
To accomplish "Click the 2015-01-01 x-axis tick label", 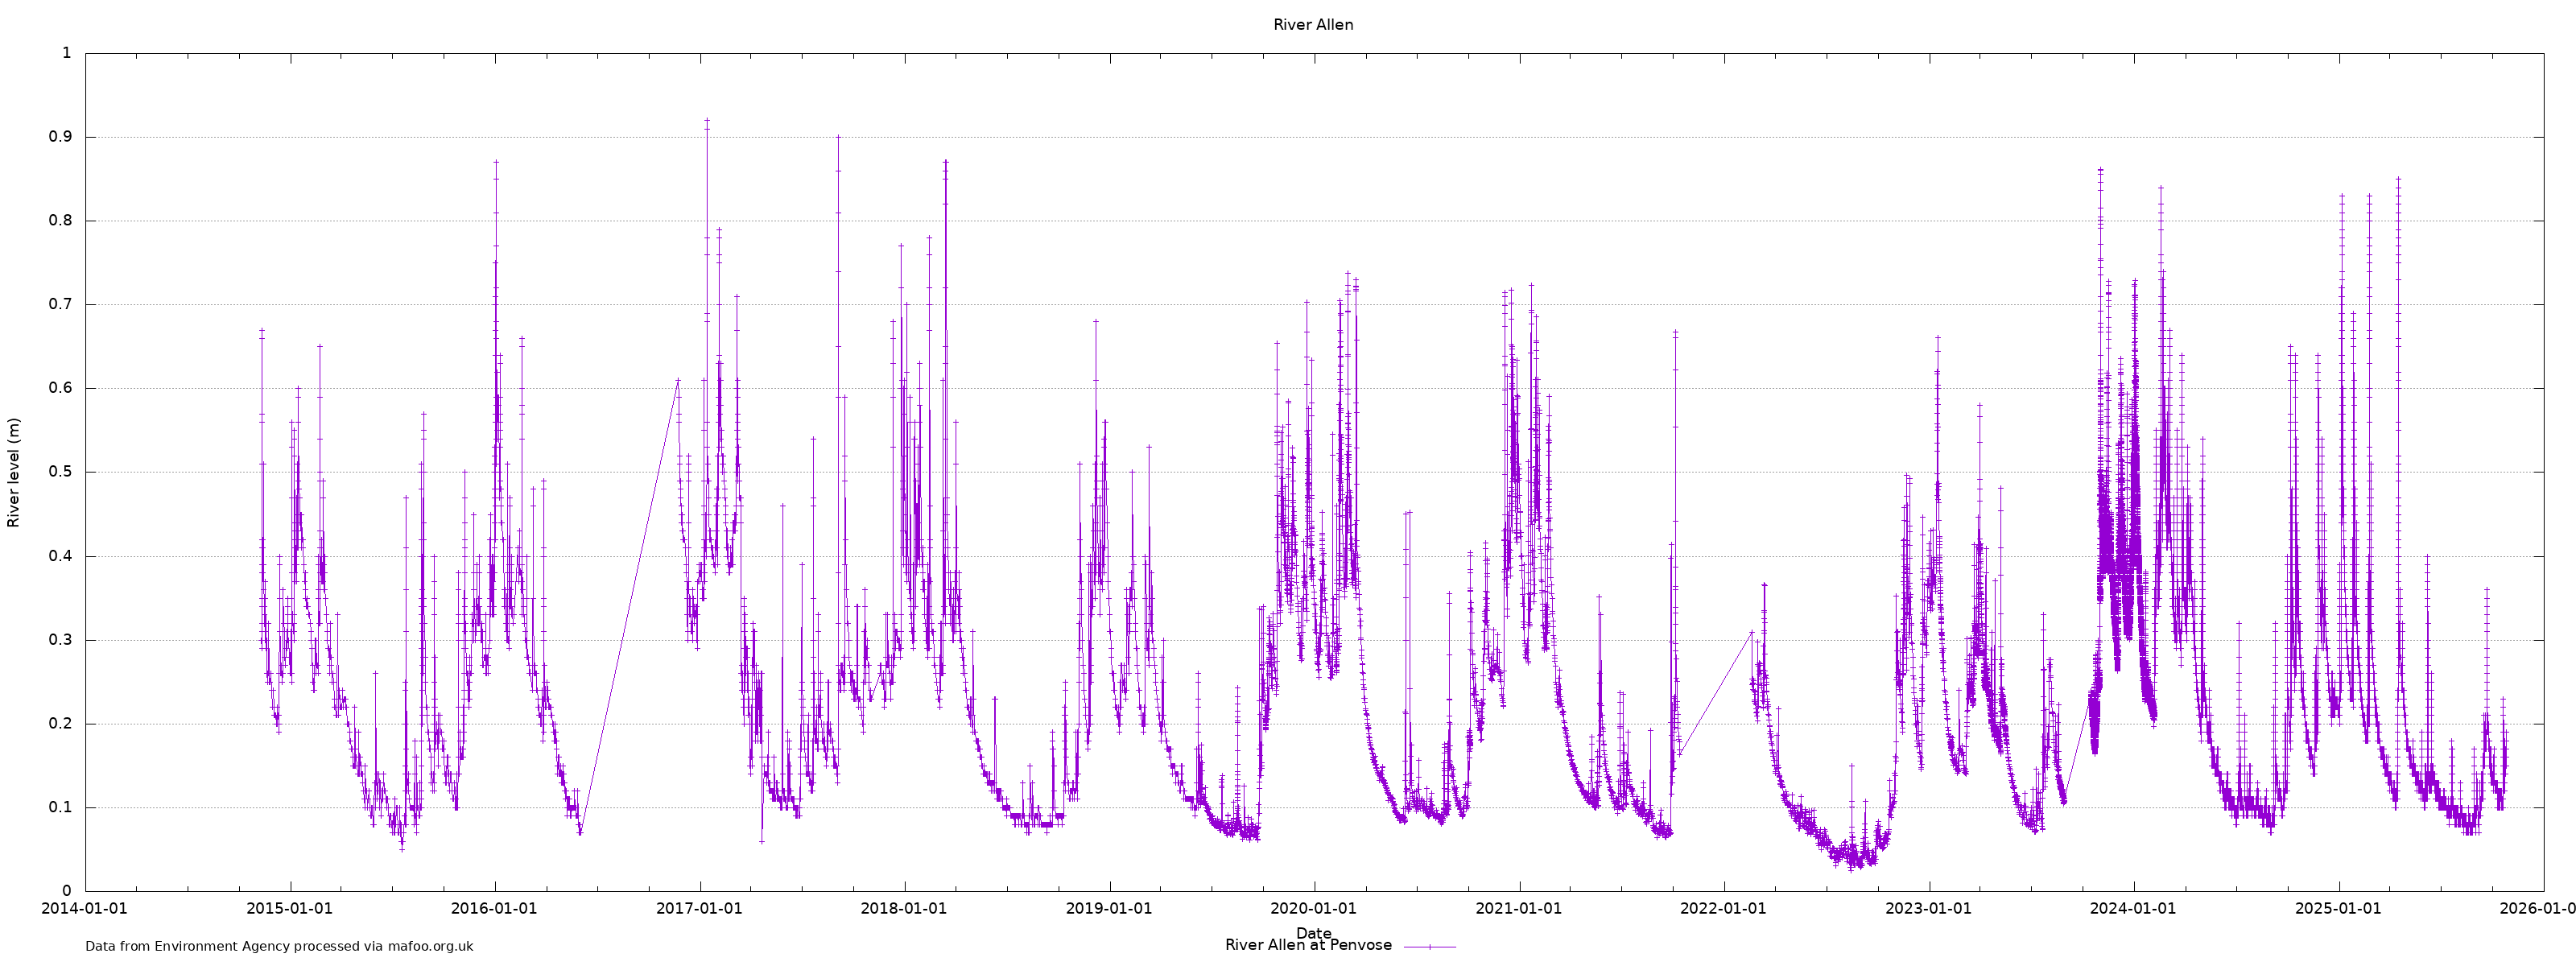I will point(290,908).
